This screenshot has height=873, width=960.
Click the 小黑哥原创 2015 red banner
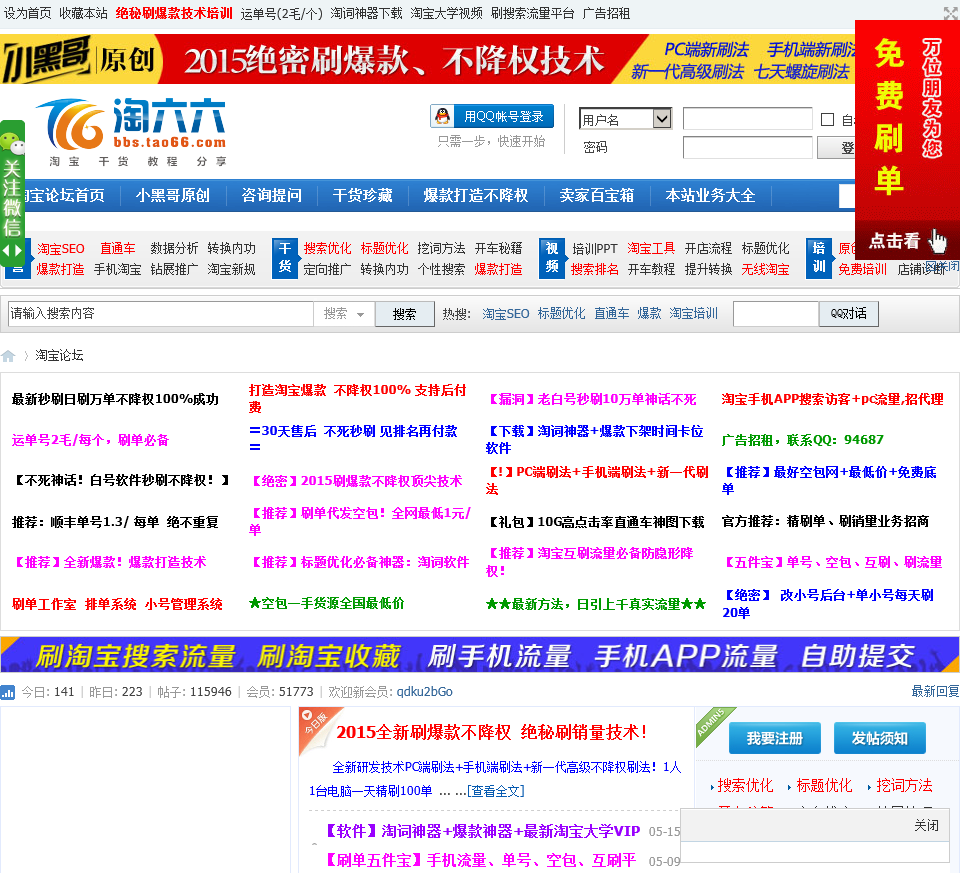tap(427, 59)
